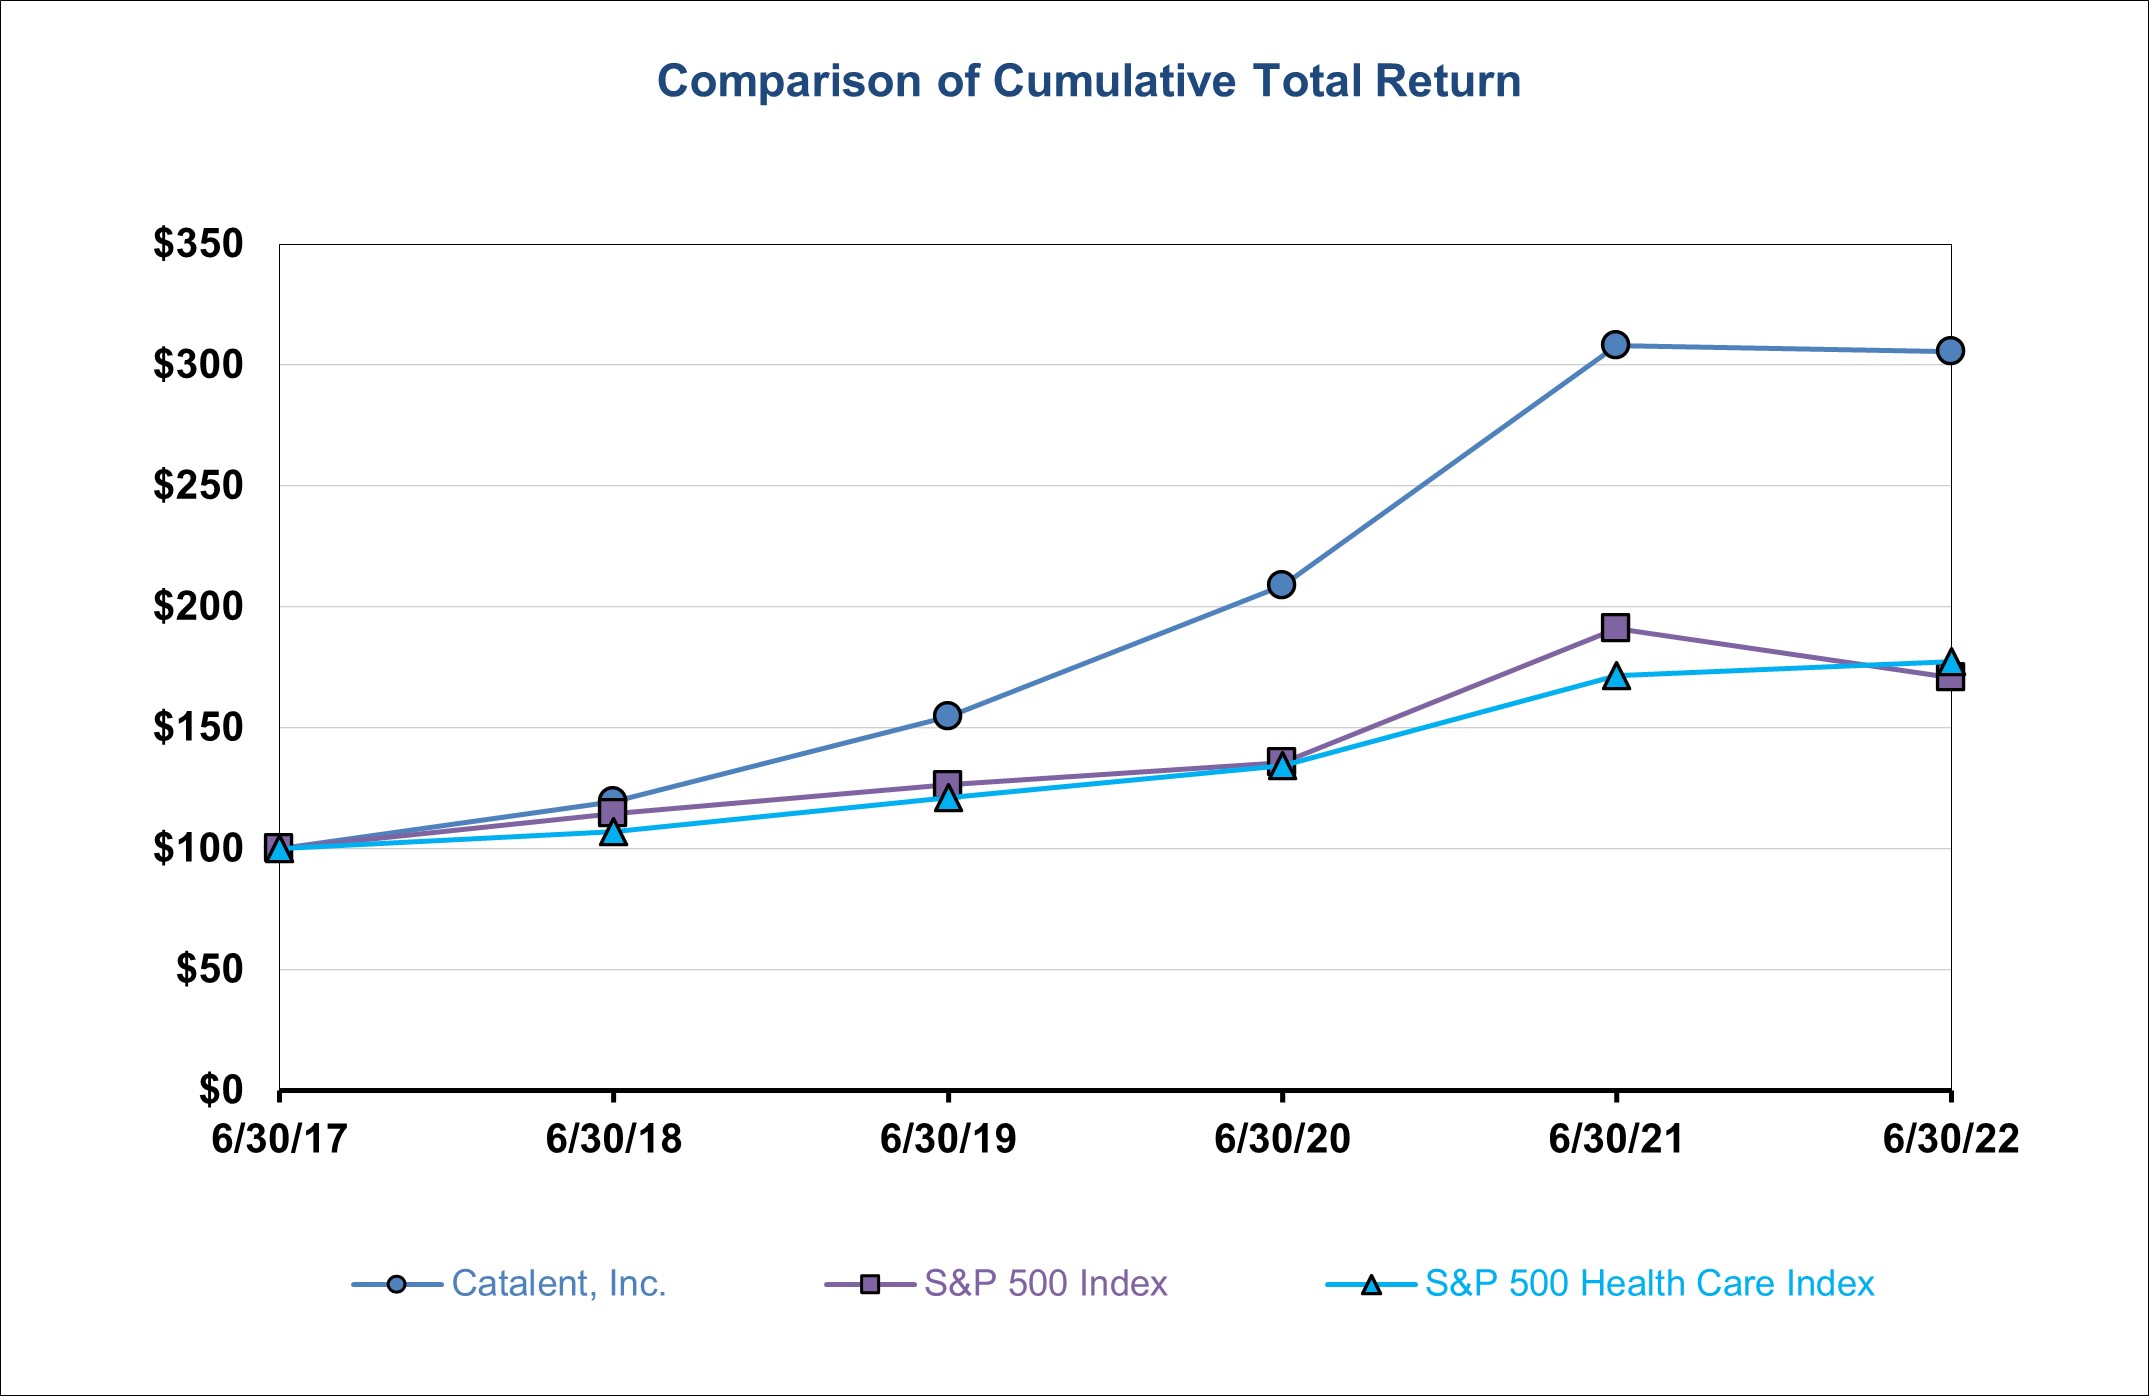Select the 'S&P 500 Index' legend label
The width and height of the screenshot is (2149, 1396).
tap(1046, 1283)
